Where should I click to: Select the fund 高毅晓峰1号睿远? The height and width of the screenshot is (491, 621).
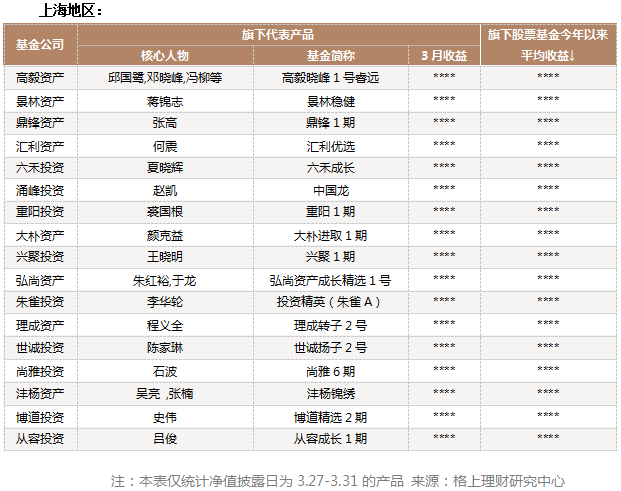tap(331, 78)
